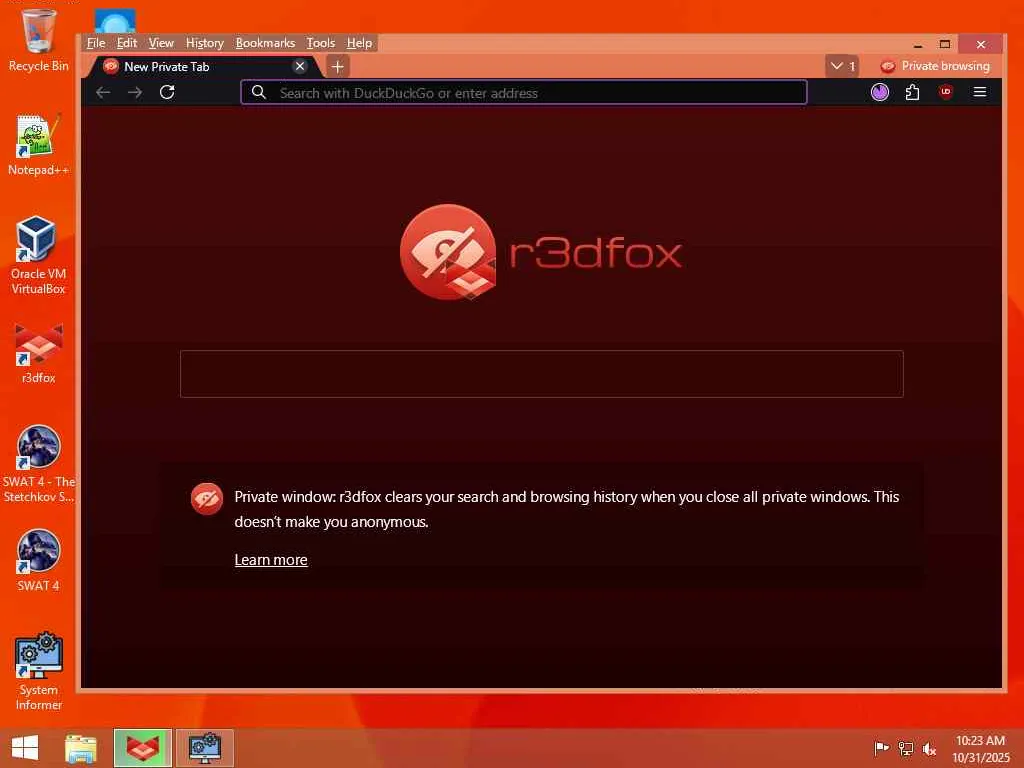Select the New Private Tab tab
Screen dimensions: 1024x768
click(x=204, y=67)
